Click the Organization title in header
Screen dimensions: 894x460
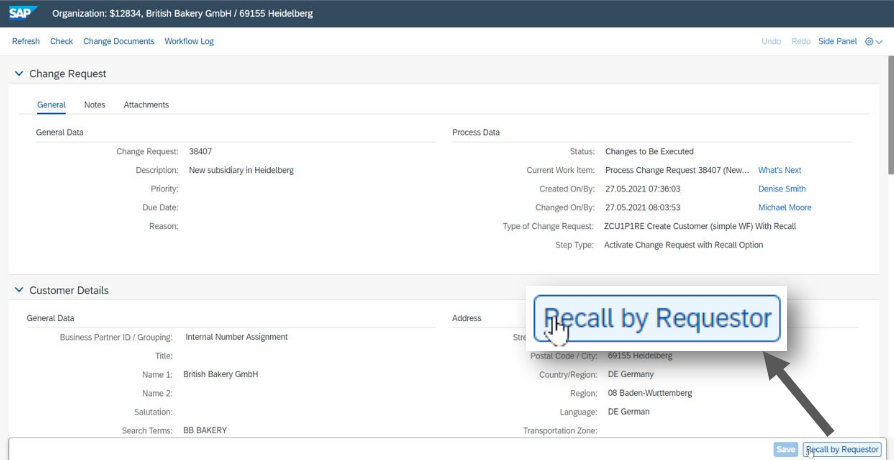(182, 13)
